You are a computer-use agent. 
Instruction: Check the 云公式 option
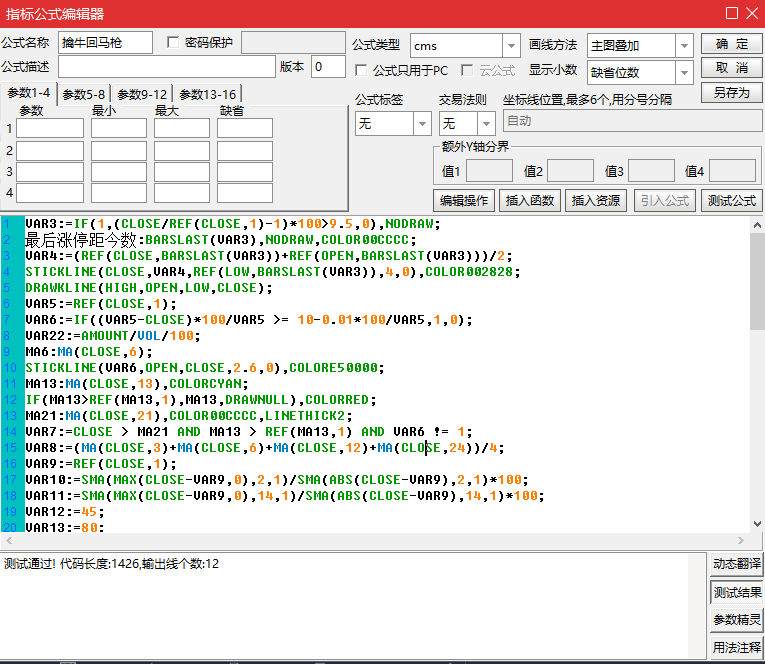(467, 71)
